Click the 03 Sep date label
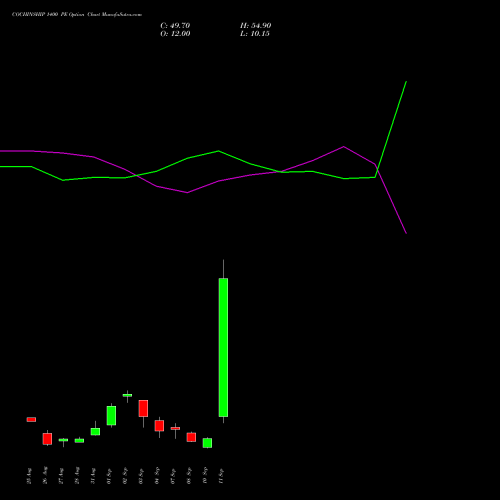The width and height of the screenshot is (500, 500). pos(141,476)
